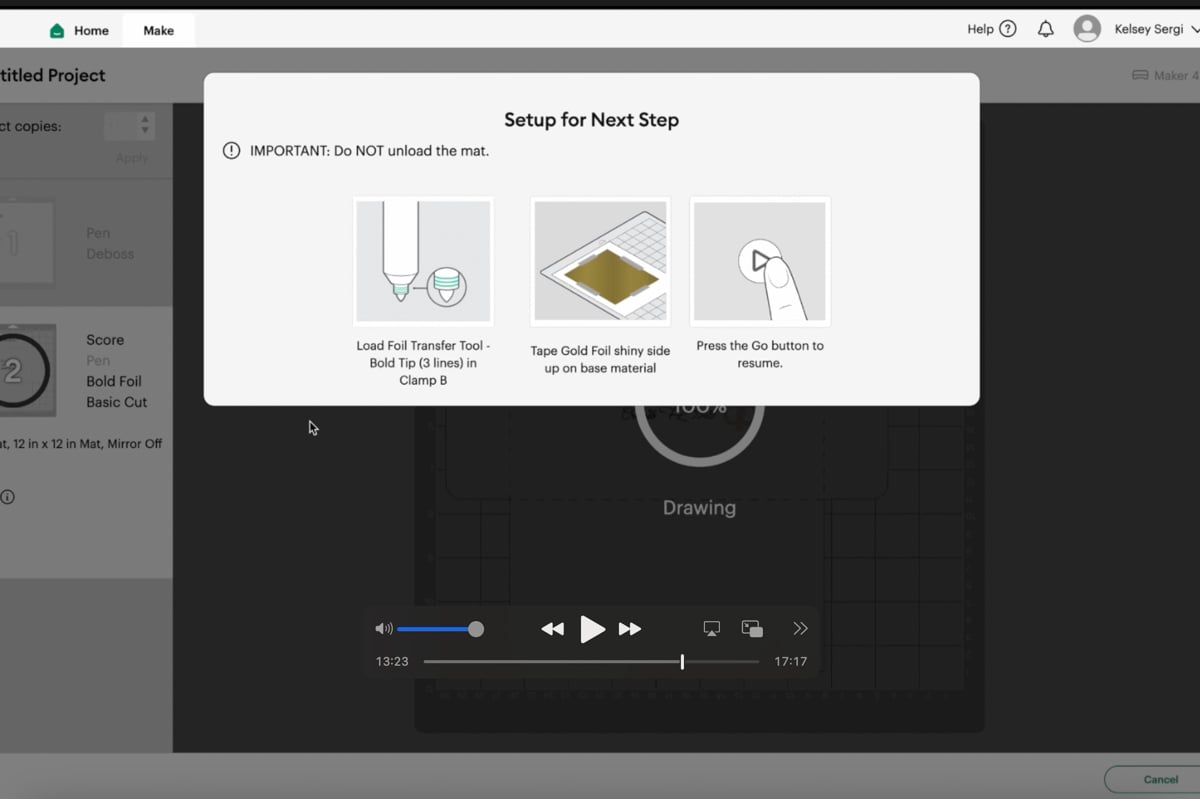Toggle picture-in-picture mode icon
Screen dimensions: 1200x799
tap(752, 629)
